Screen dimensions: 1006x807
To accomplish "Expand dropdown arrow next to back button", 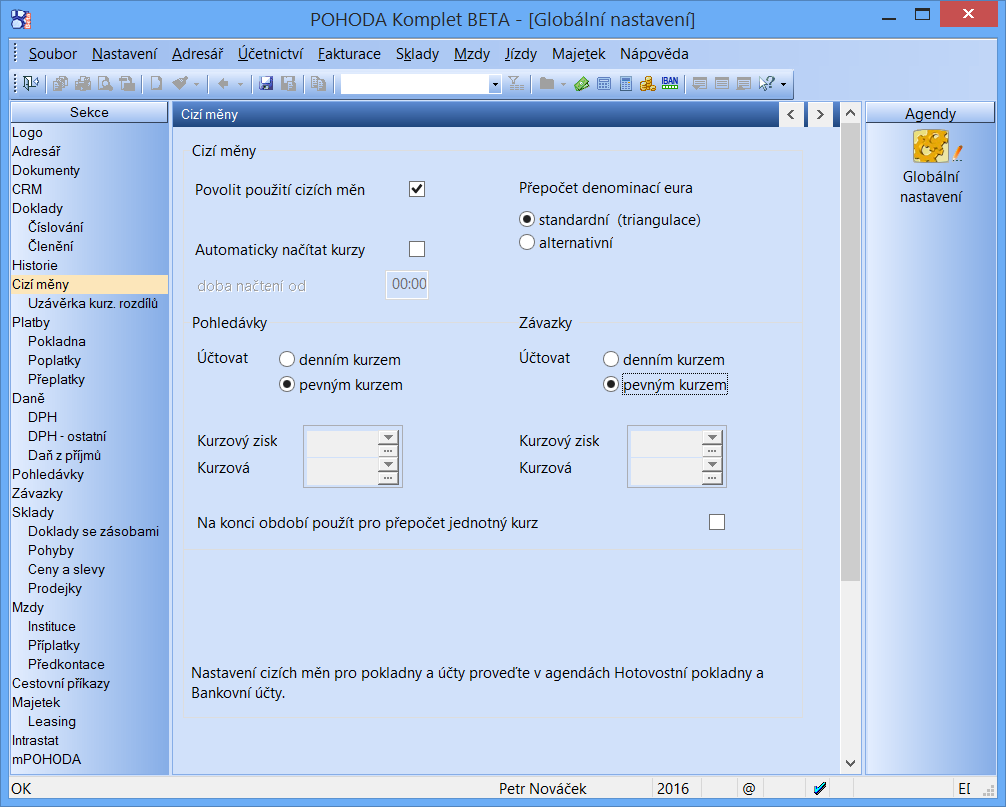I will pos(241,84).
